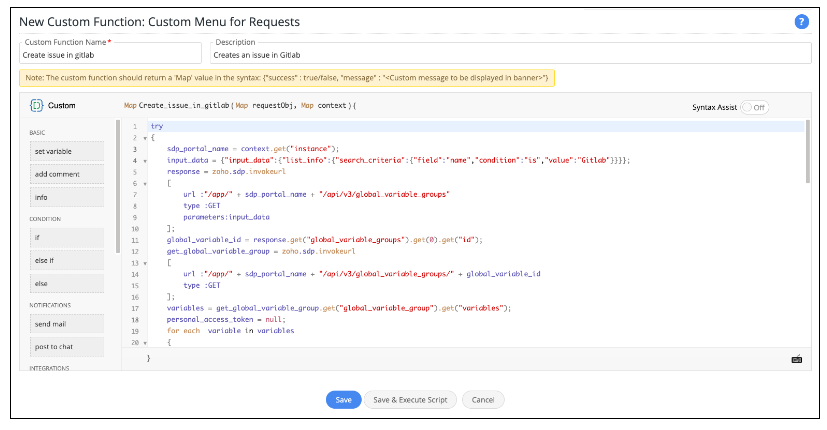Click the Custom Function Name field
Viewport: 827px width, 430px height.
pos(110,55)
